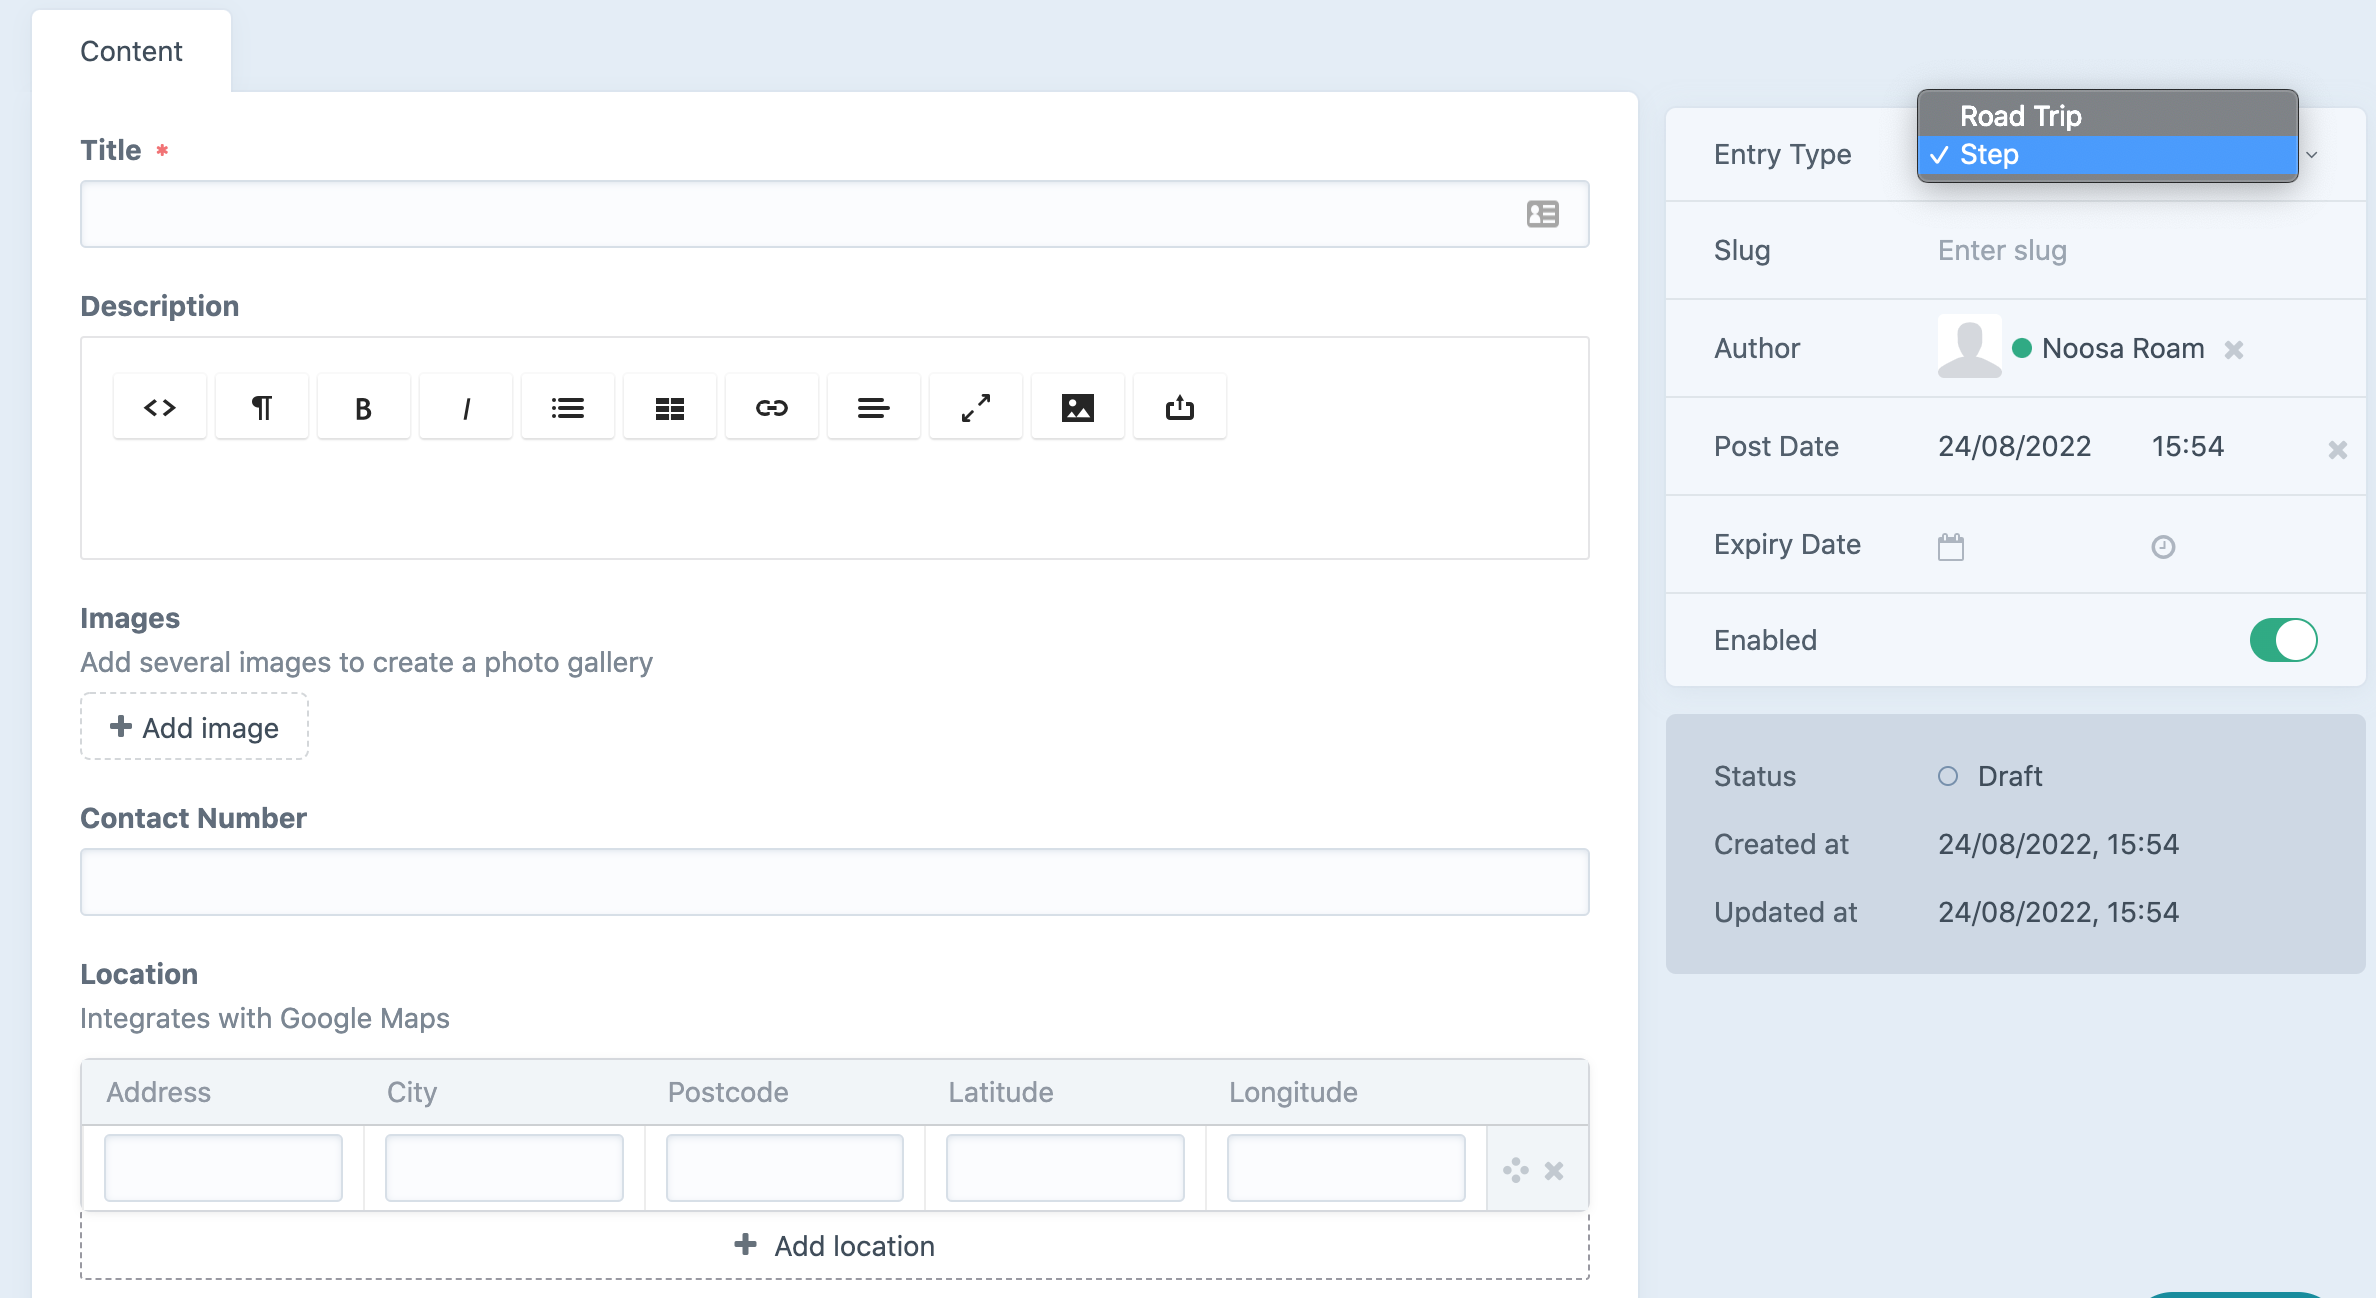Screen dimensions: 2376x1298
Task: Edit the Post Date 24/08/2022
Action: point(2014,446)
